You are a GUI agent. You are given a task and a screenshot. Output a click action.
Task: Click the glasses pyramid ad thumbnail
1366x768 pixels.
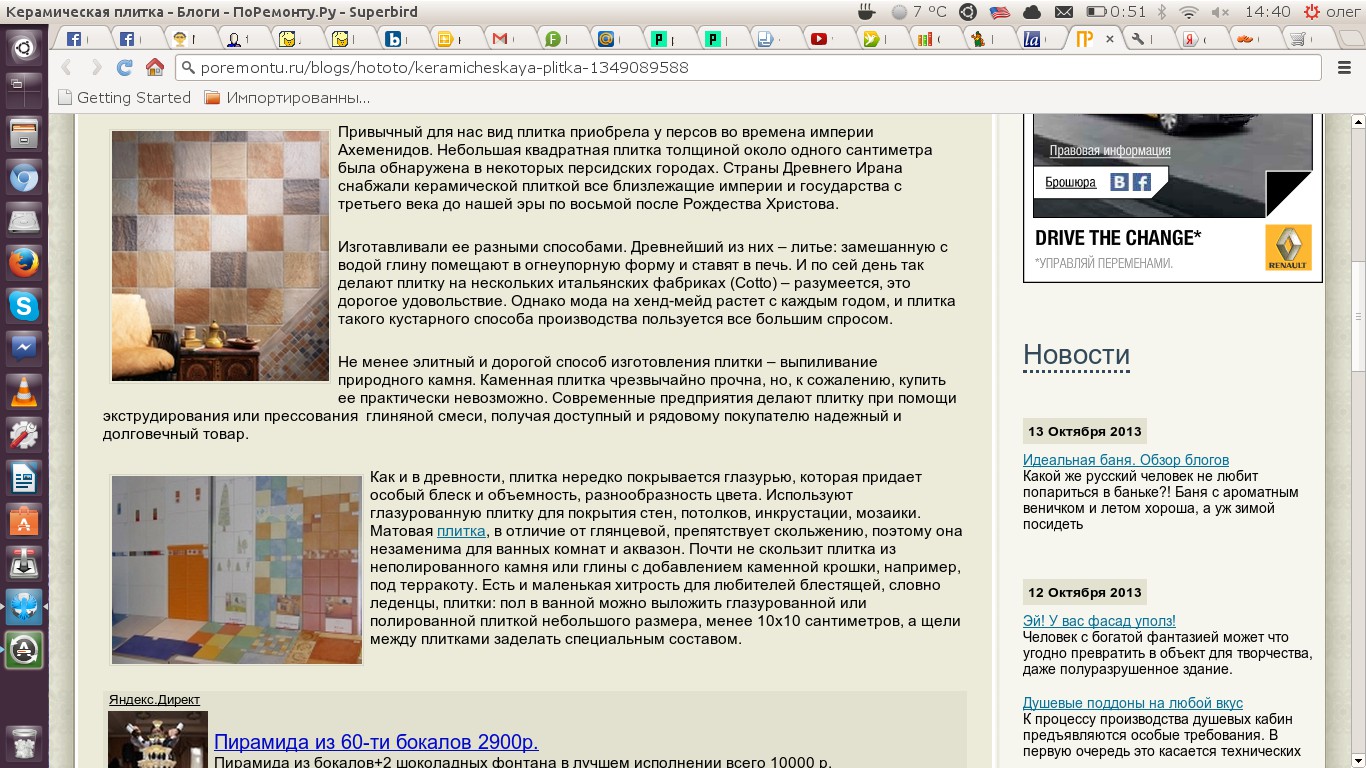(158, 740)
